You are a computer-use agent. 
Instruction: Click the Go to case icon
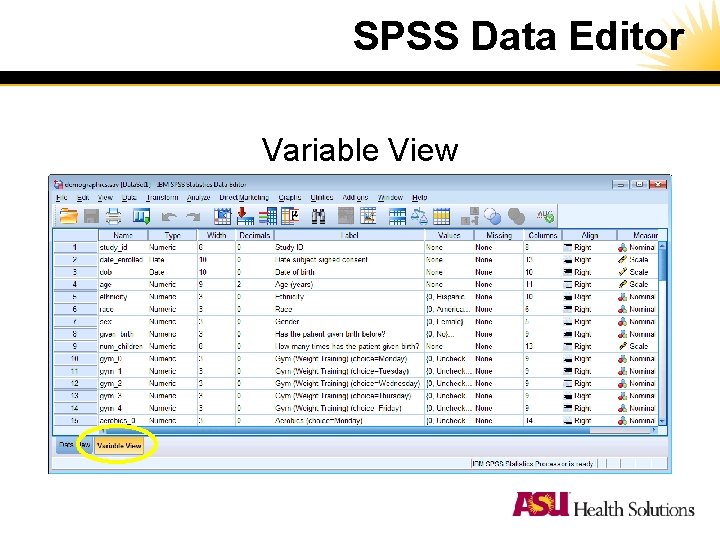pos(223,216)
